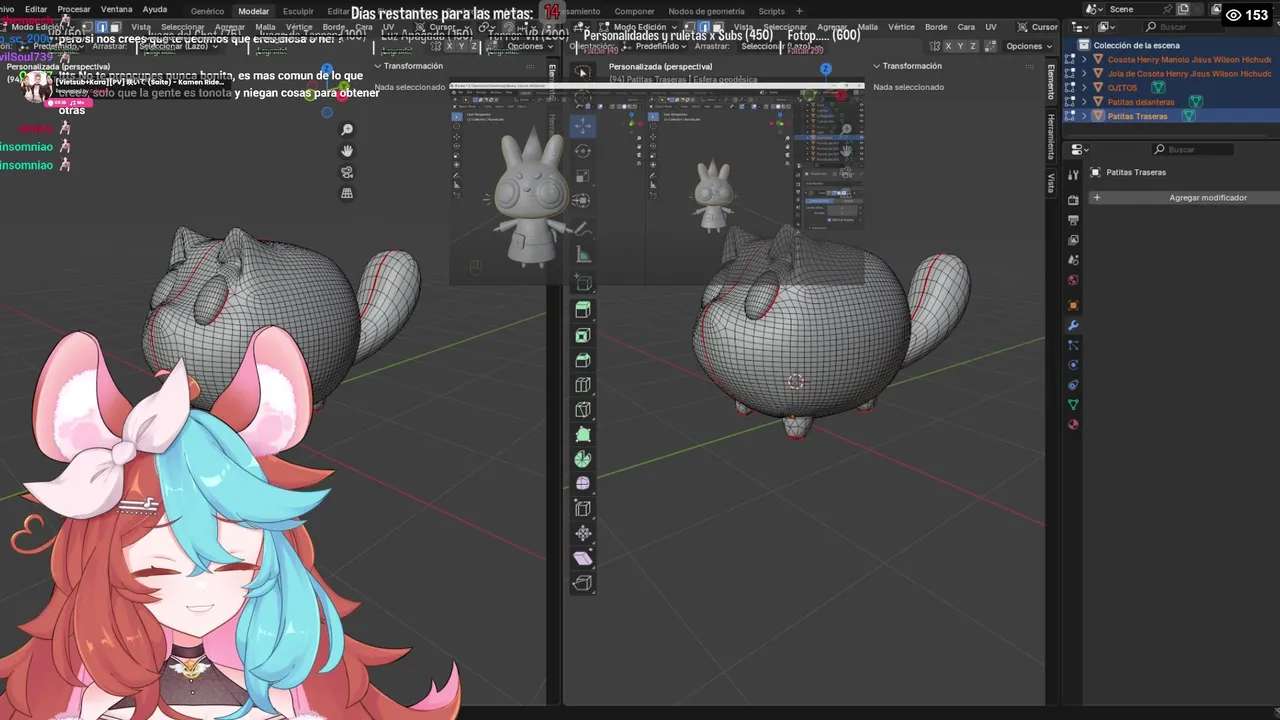Select the Inset Faces tool
This screenshot has width=1280, height=720.
pos(583,335)
